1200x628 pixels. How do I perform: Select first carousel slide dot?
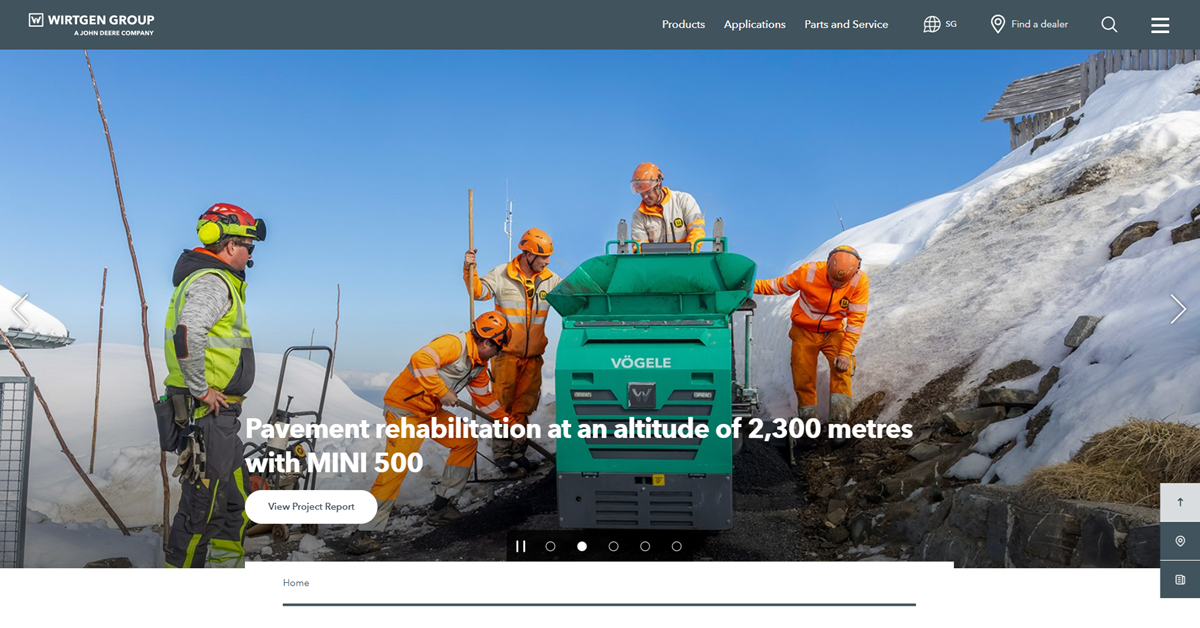550,546
